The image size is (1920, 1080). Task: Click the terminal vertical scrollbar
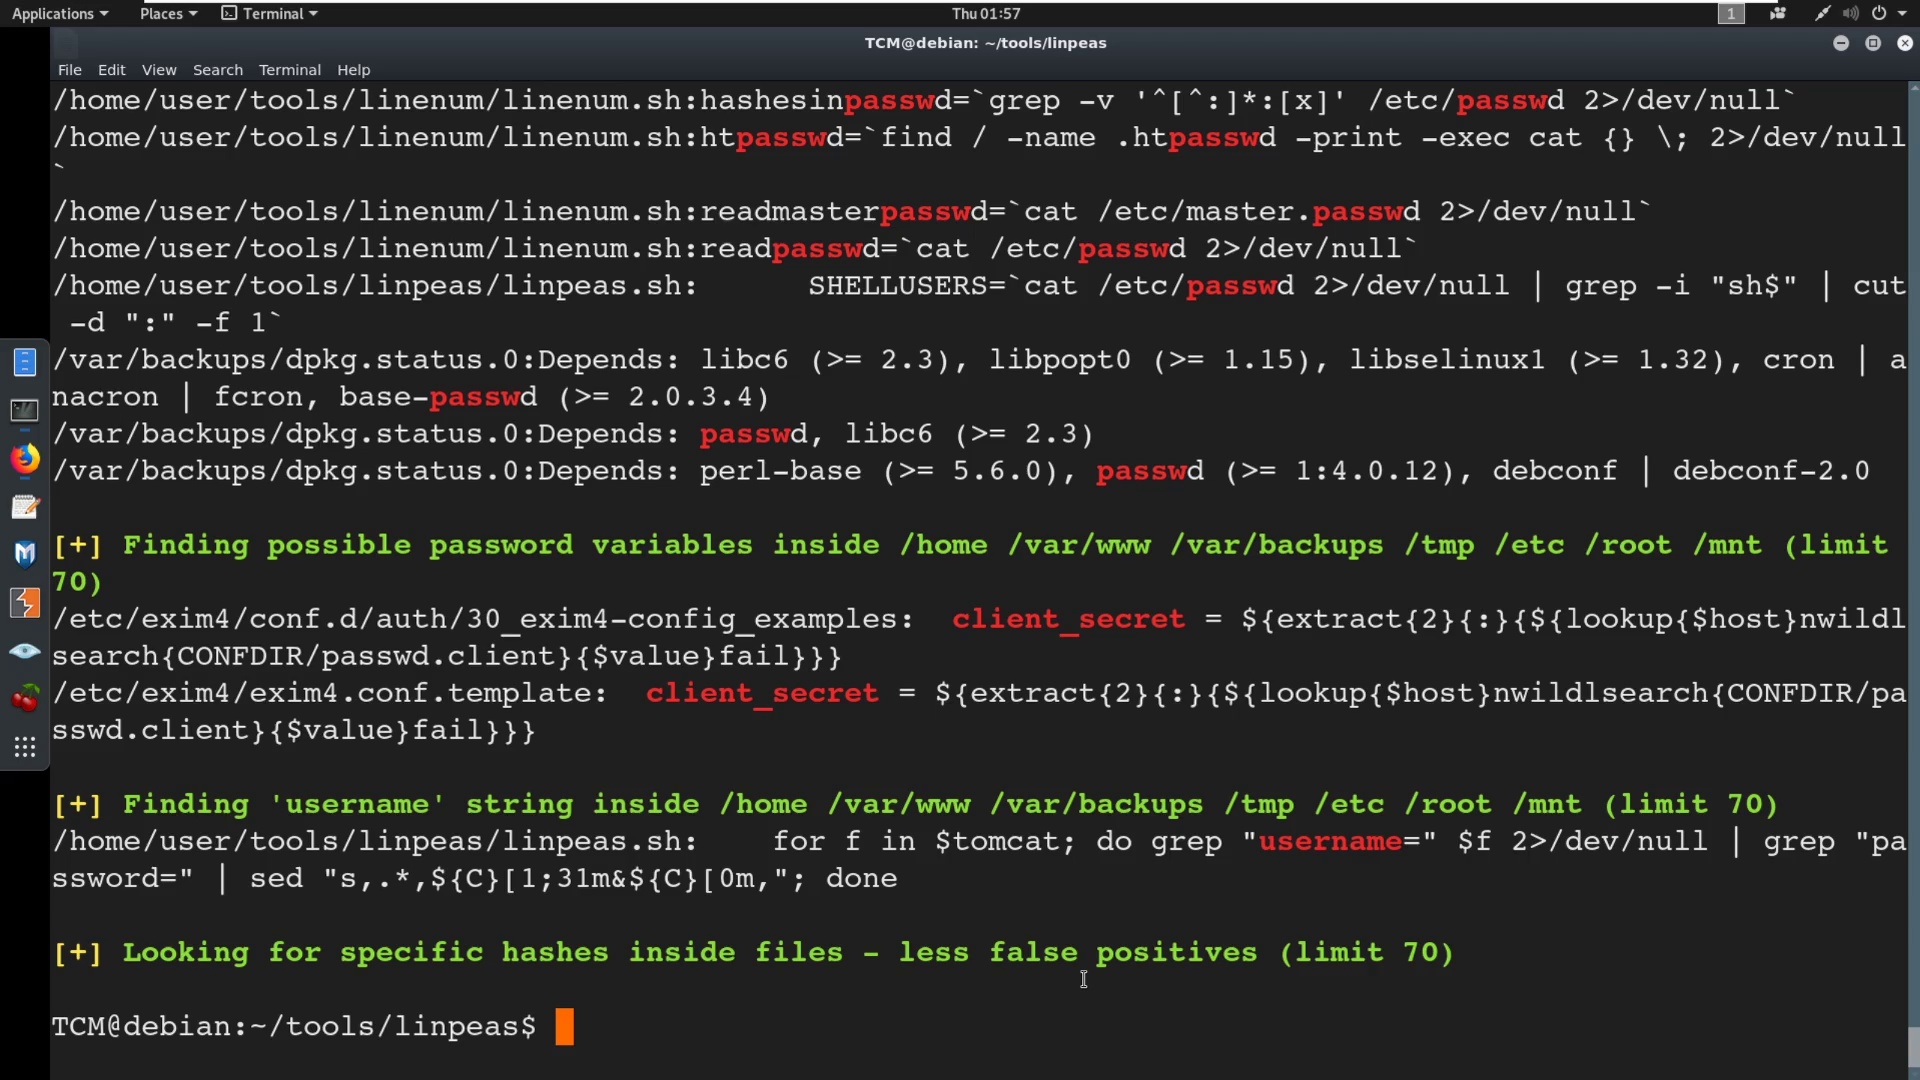1913,580
